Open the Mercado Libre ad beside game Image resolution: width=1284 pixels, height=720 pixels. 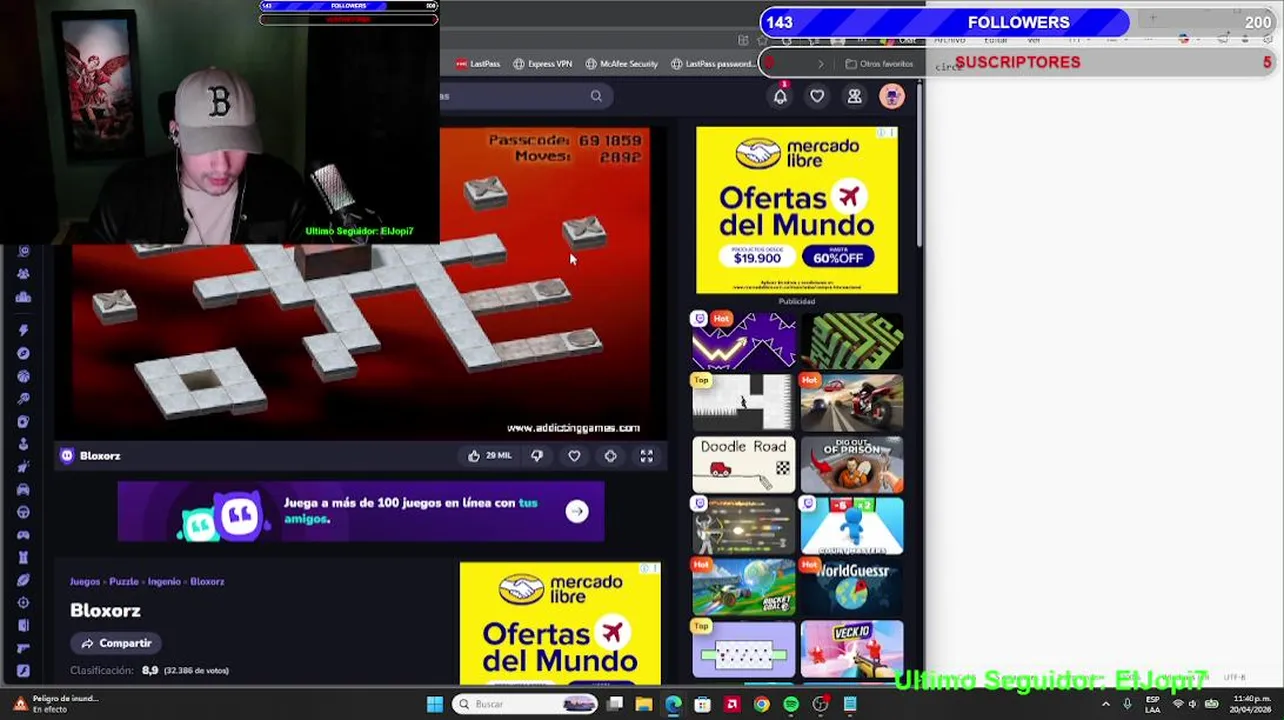(797, 210)
